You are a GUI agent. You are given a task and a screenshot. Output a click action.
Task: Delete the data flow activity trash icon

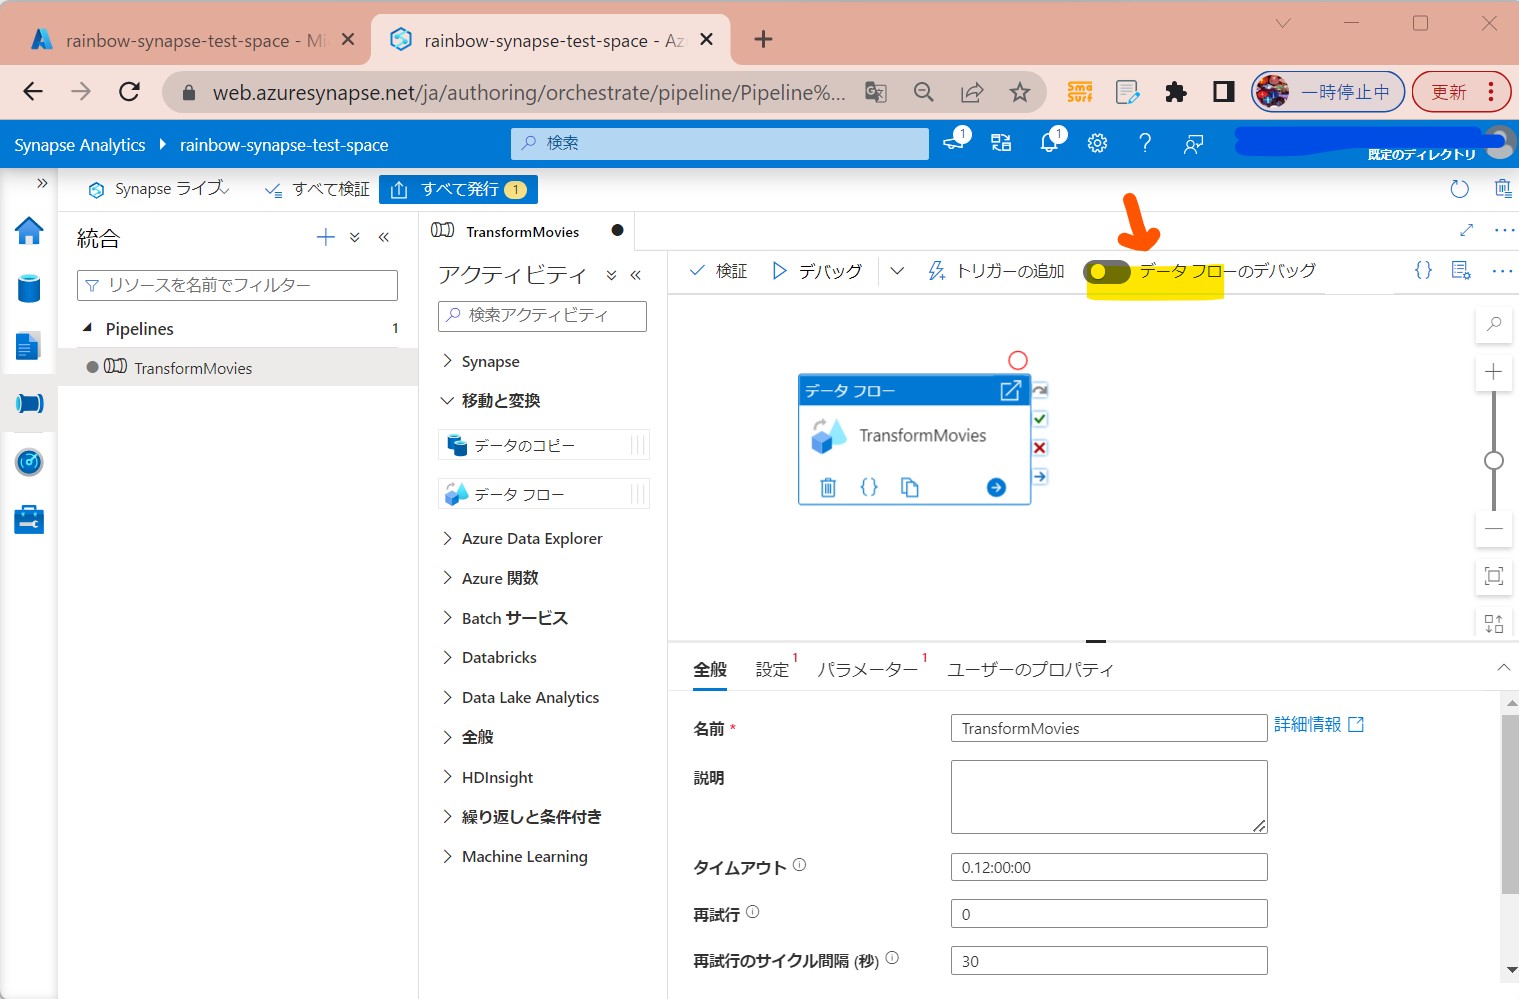[x=828, y=487]
